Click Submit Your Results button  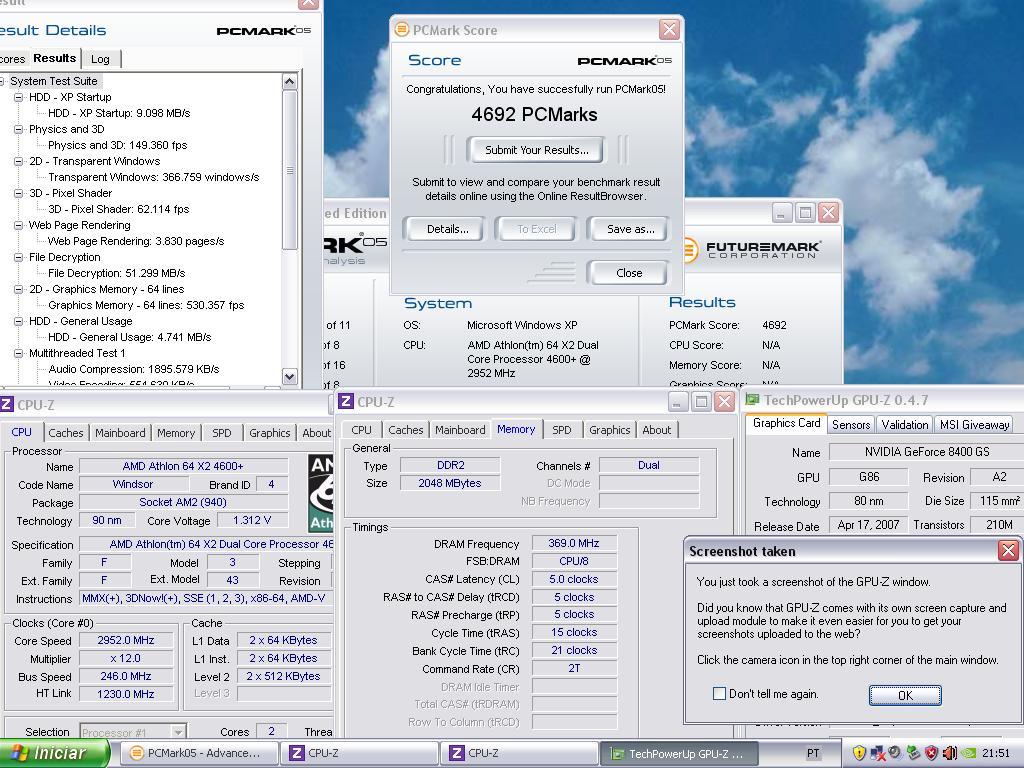(536, 150)
